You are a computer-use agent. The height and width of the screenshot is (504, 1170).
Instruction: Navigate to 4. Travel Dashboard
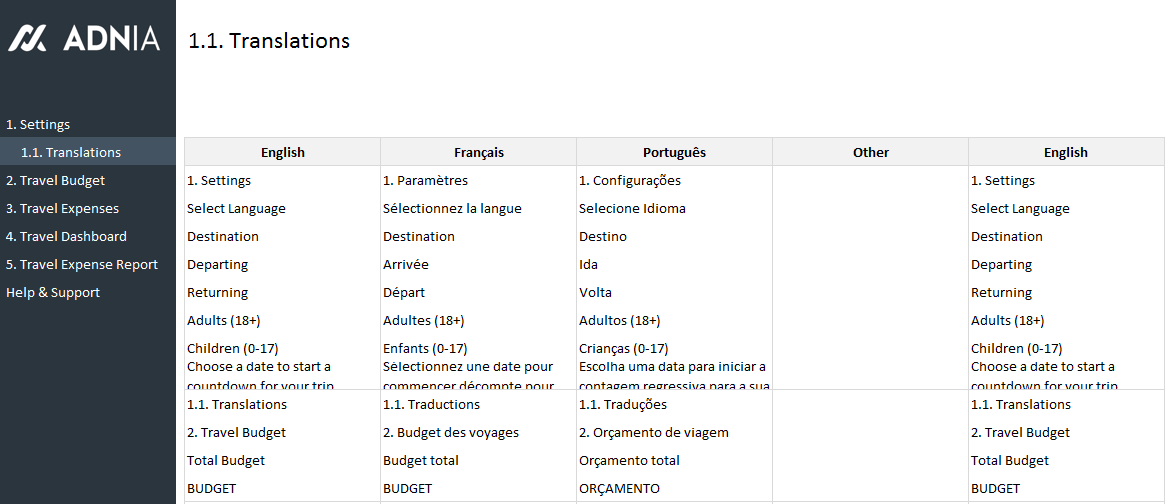point(66,237)
